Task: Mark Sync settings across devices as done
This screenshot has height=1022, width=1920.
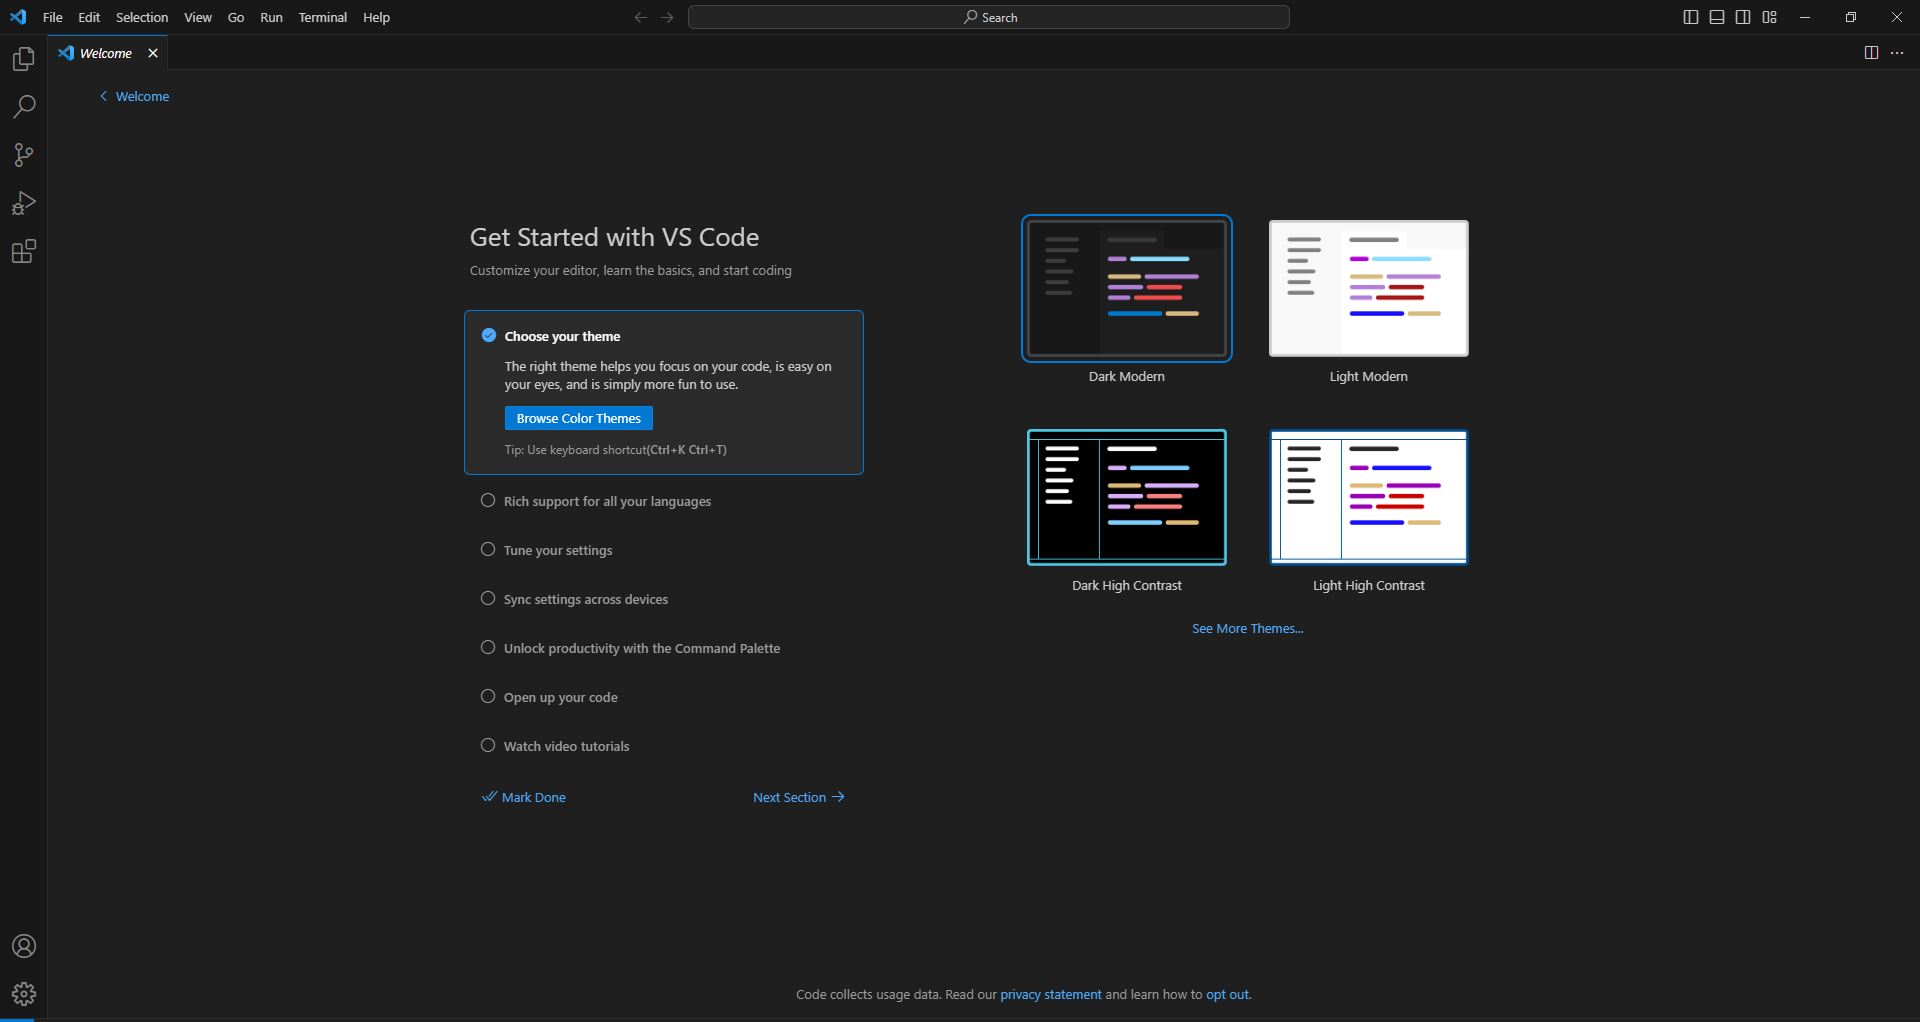Action: pyautogui.click(x=488, y=598)
